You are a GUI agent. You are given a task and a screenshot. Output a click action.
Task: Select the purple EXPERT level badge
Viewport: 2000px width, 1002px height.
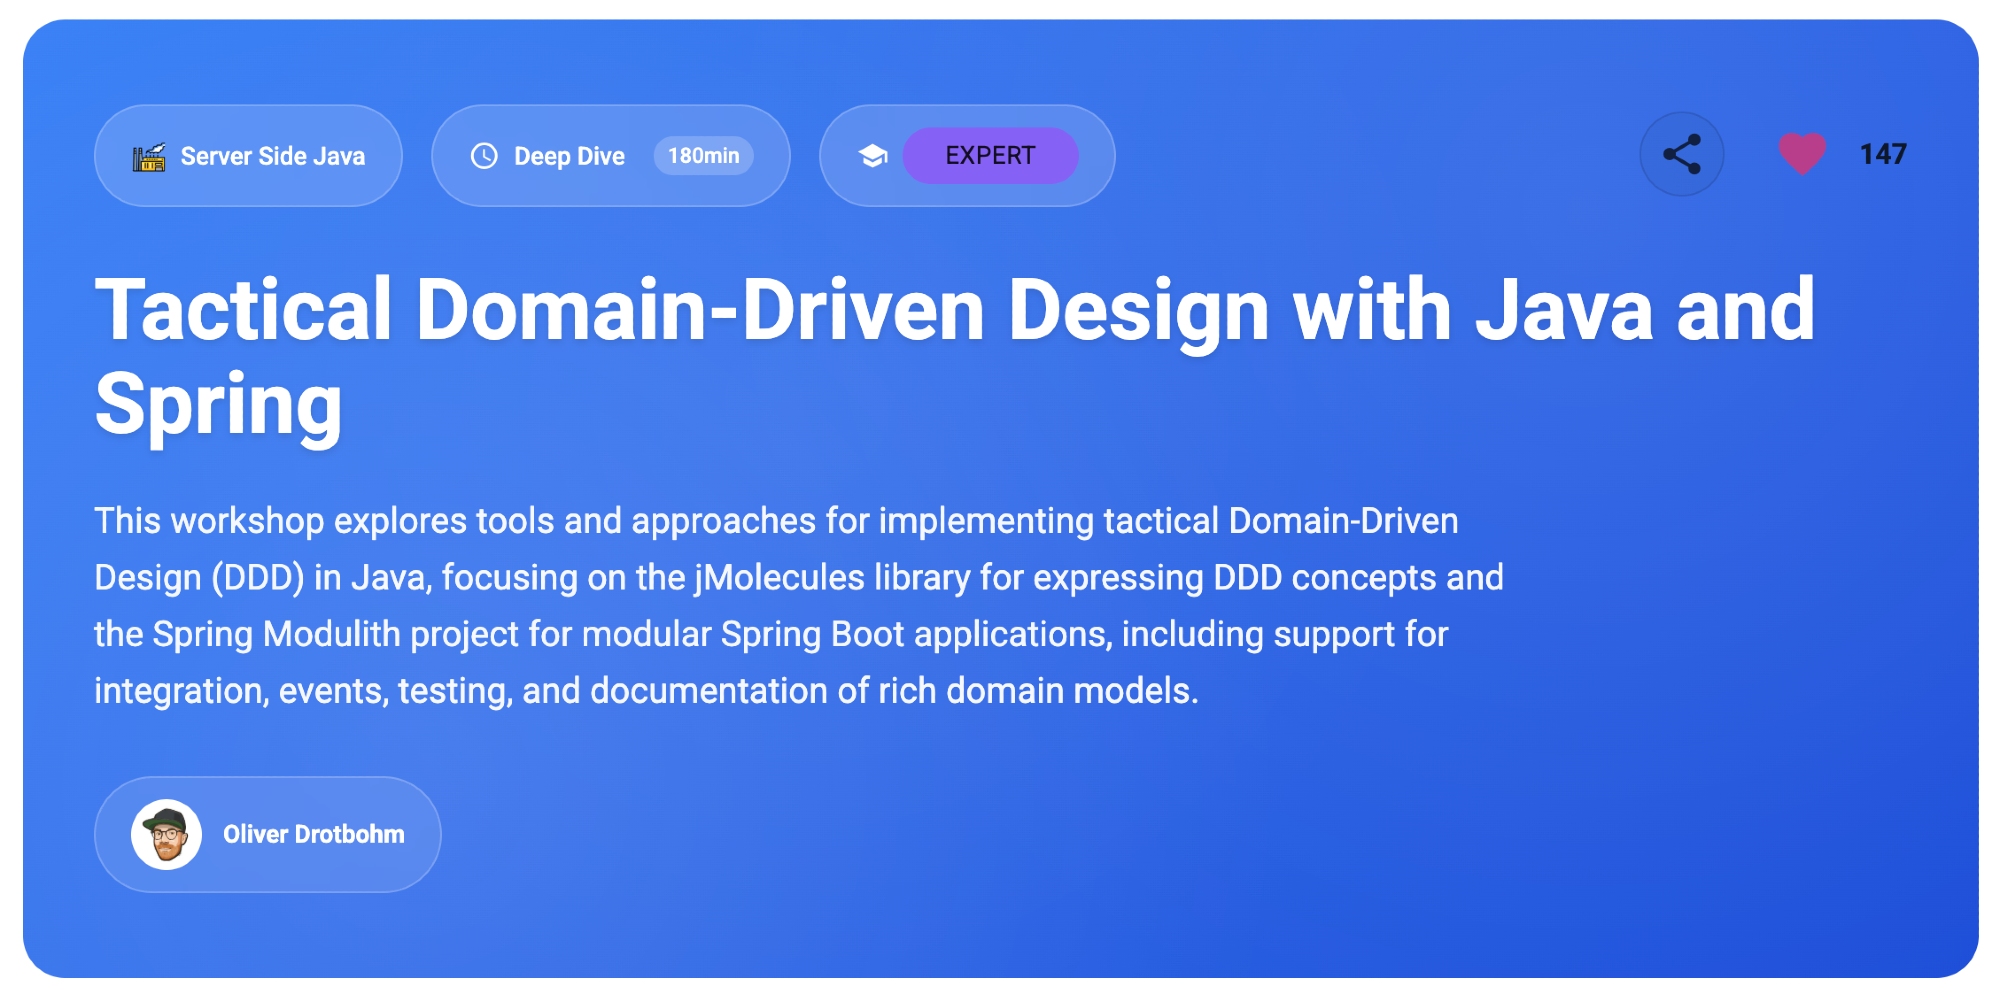point(989,156)
